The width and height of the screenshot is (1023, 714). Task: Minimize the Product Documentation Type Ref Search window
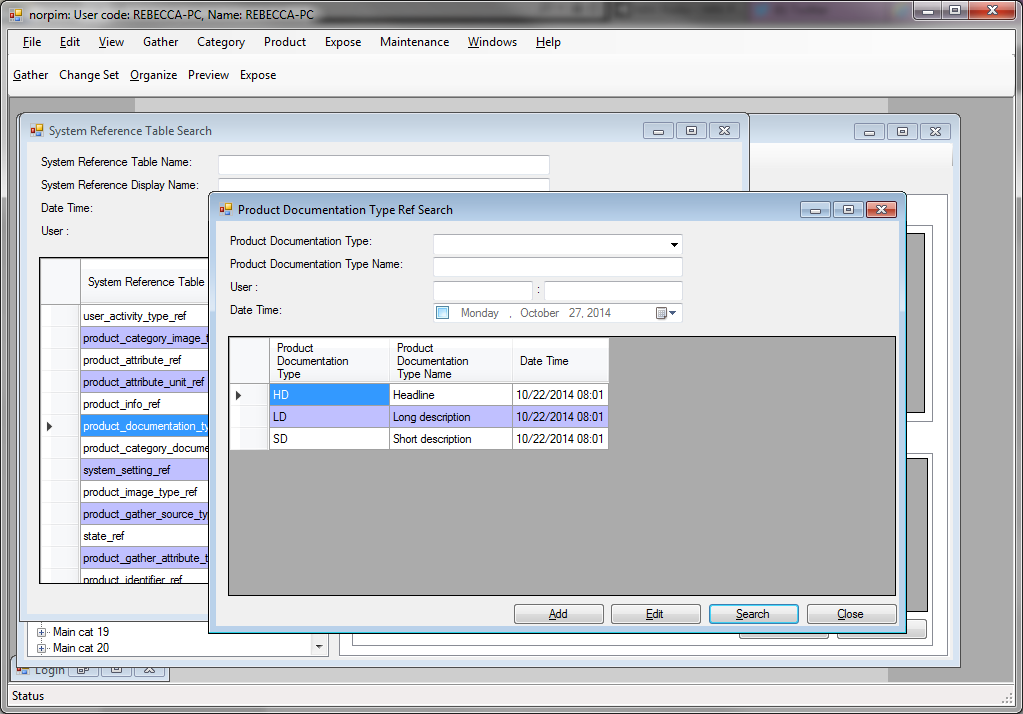point(816,210)
